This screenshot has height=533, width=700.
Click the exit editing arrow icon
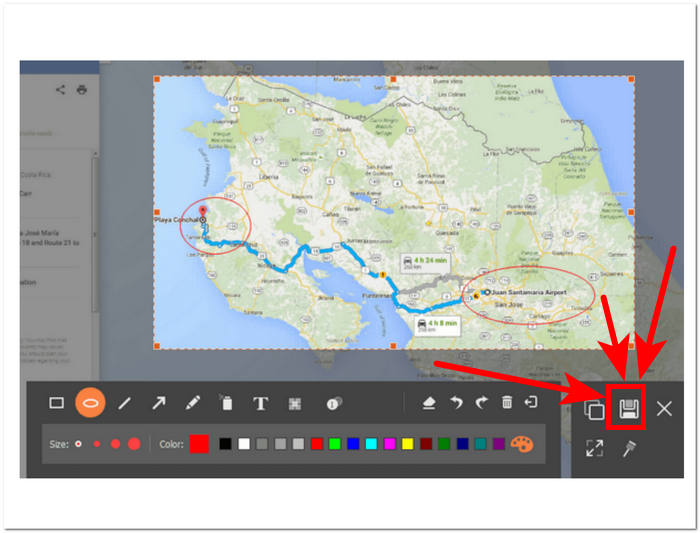point(531,402)
